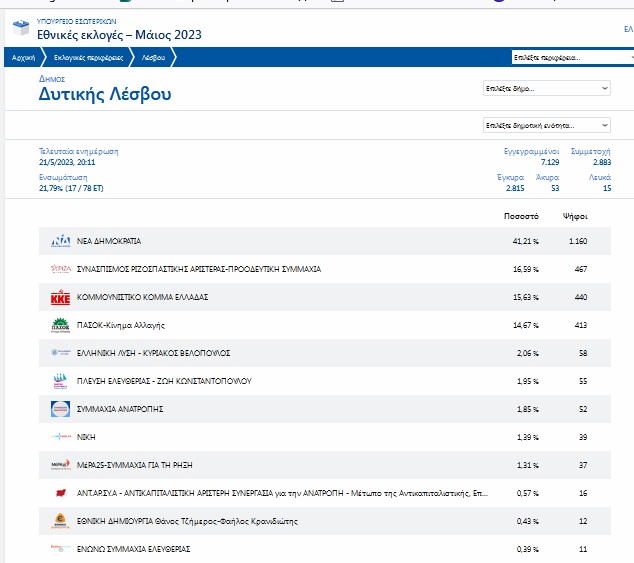Select the ΑΝΤ.ΑΡ.ΣΥ.Α party name
This screenshot has width=634, height=563.
click(282, 493)
